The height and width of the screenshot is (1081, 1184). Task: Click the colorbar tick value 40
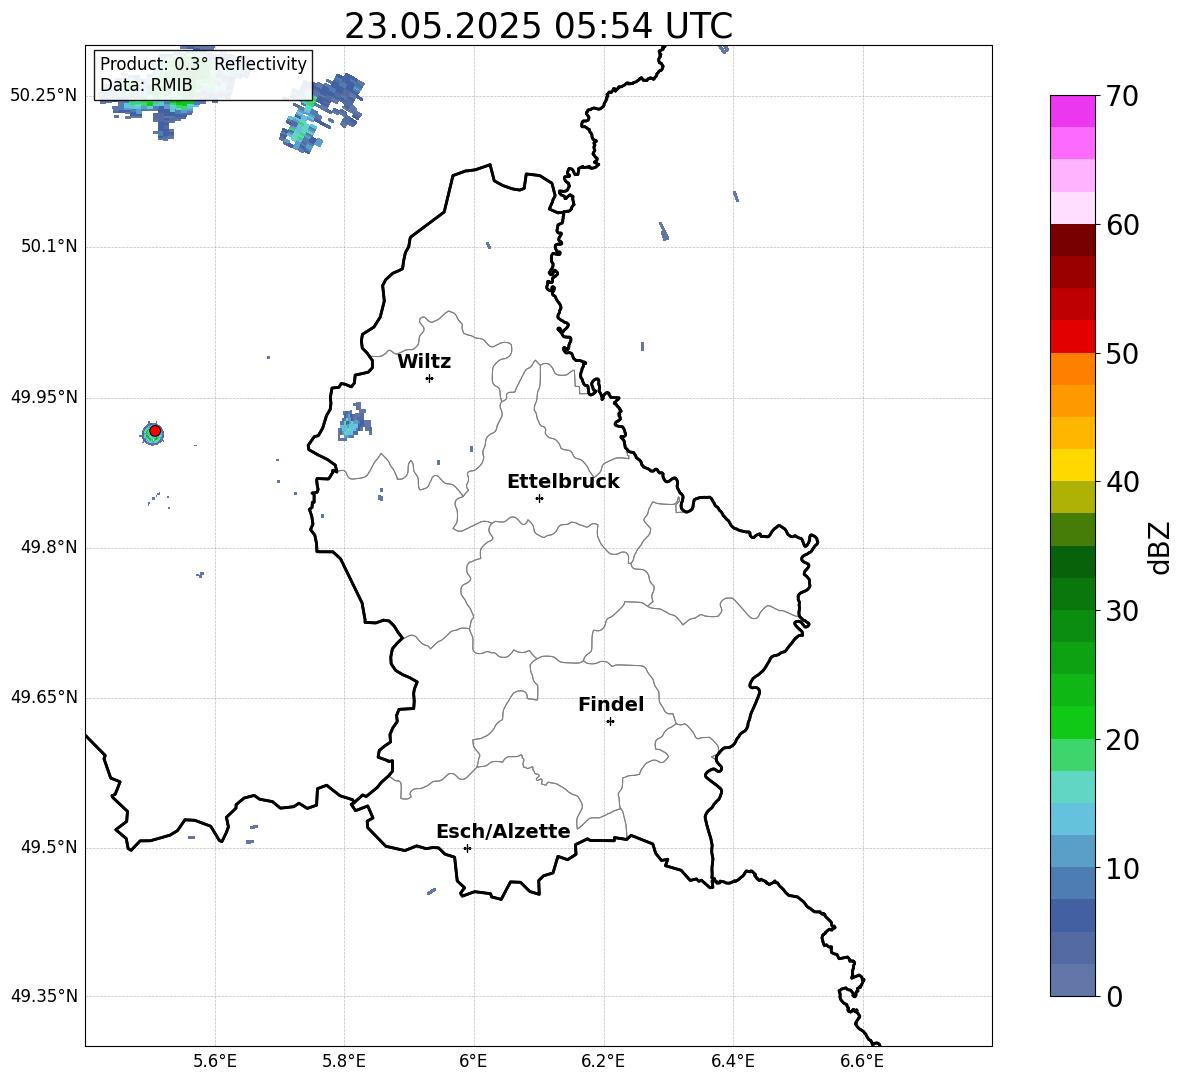coord(1122,482)
